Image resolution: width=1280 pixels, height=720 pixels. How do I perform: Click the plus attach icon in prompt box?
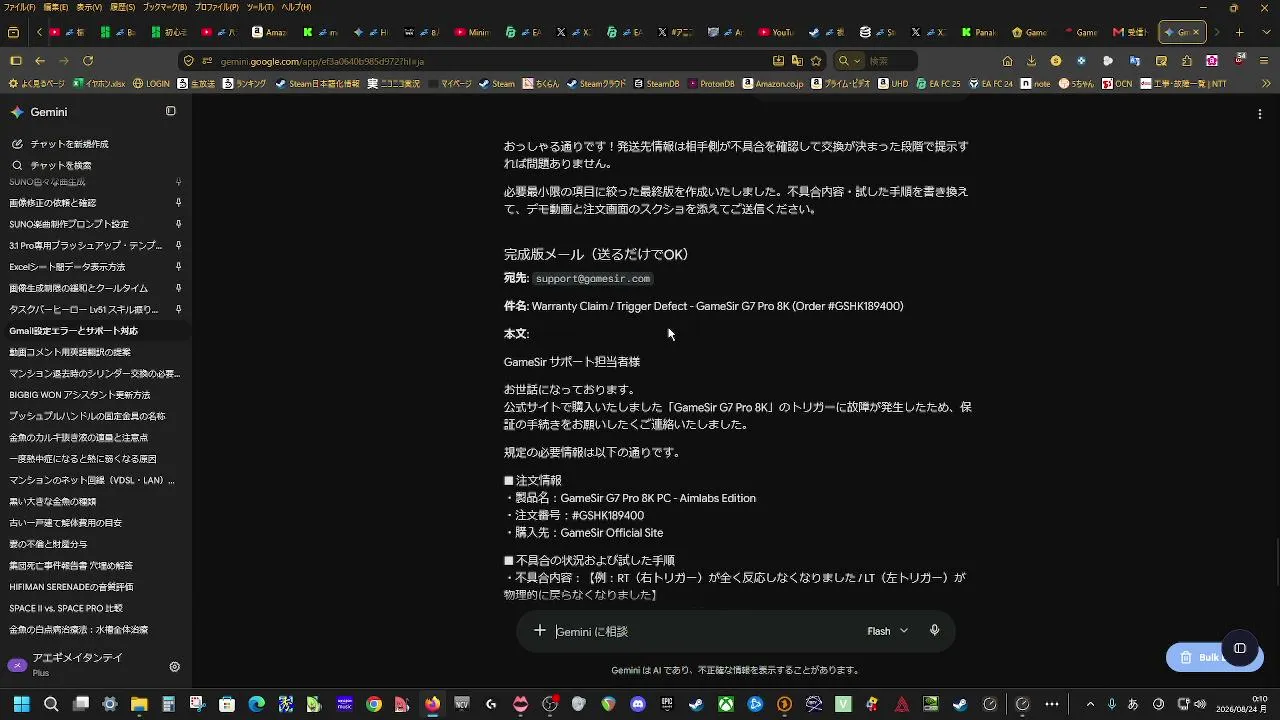(540, 631)
